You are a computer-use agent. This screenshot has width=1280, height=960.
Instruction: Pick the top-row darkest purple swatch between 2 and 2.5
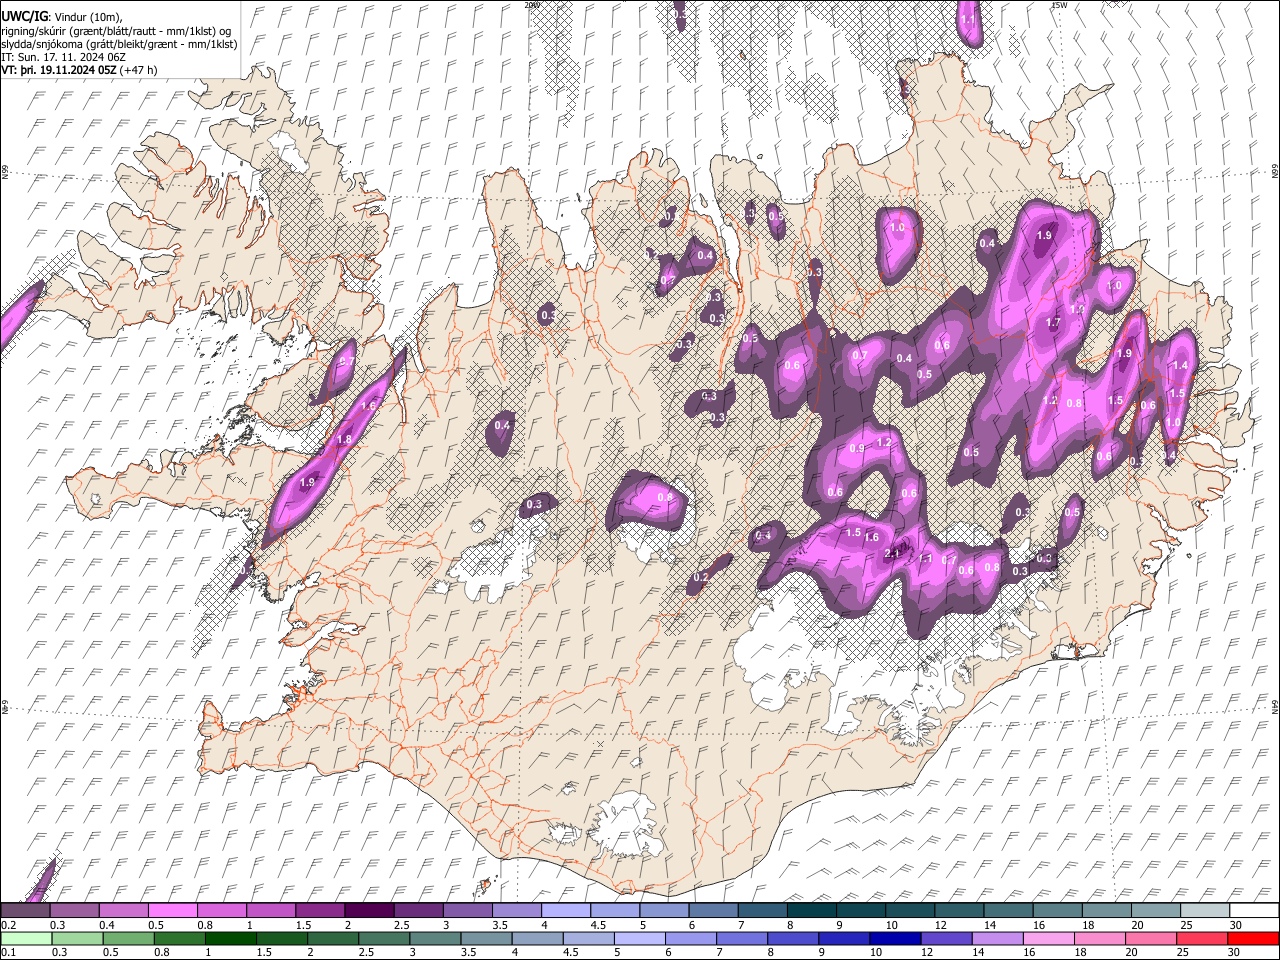pyautogui.click(x=369, y=910)
